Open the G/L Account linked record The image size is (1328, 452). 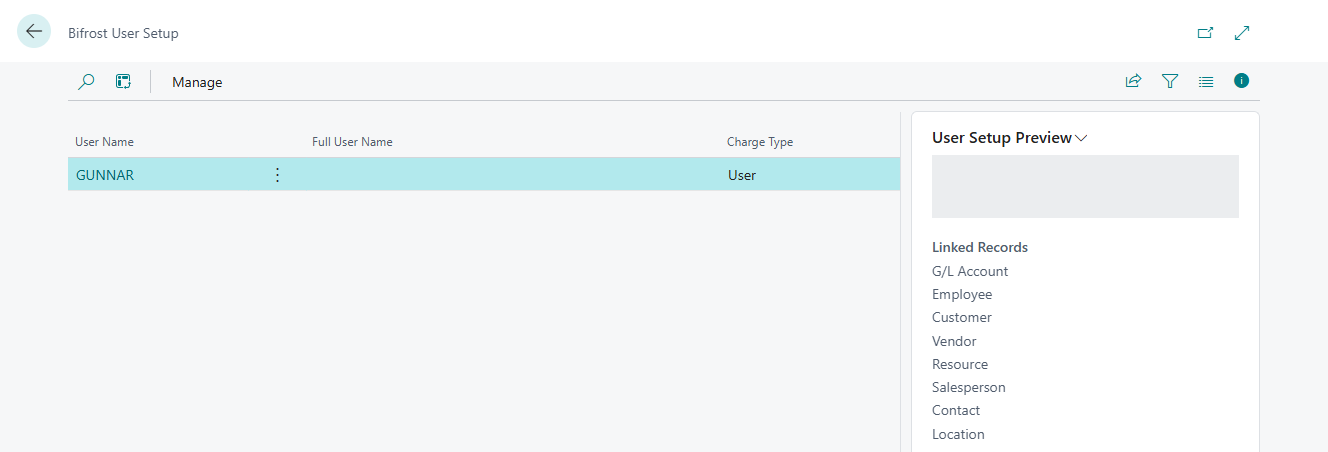(x=970, y=271)
